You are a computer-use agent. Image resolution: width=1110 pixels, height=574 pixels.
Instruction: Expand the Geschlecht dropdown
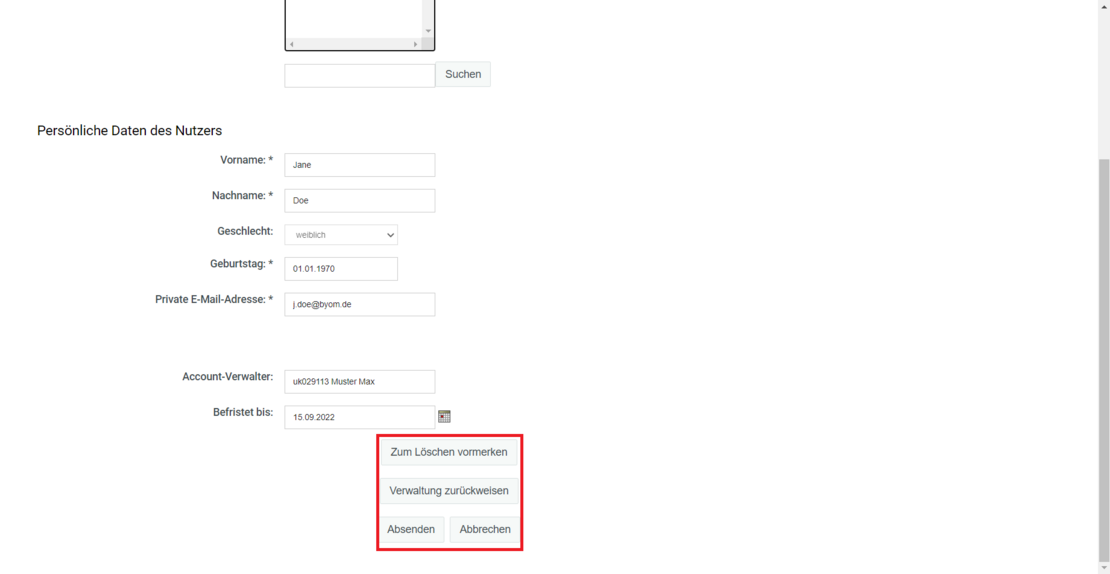(341, 235)
